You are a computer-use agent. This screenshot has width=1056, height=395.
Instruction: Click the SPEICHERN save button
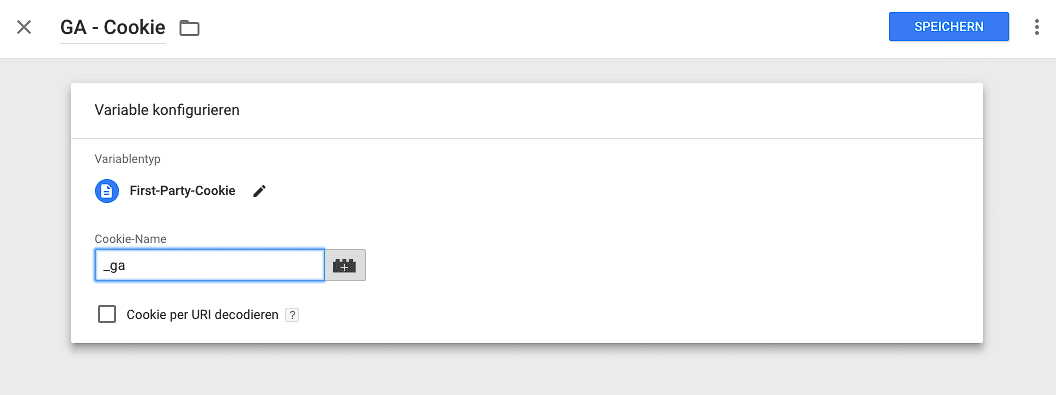[x=948, y=27]
